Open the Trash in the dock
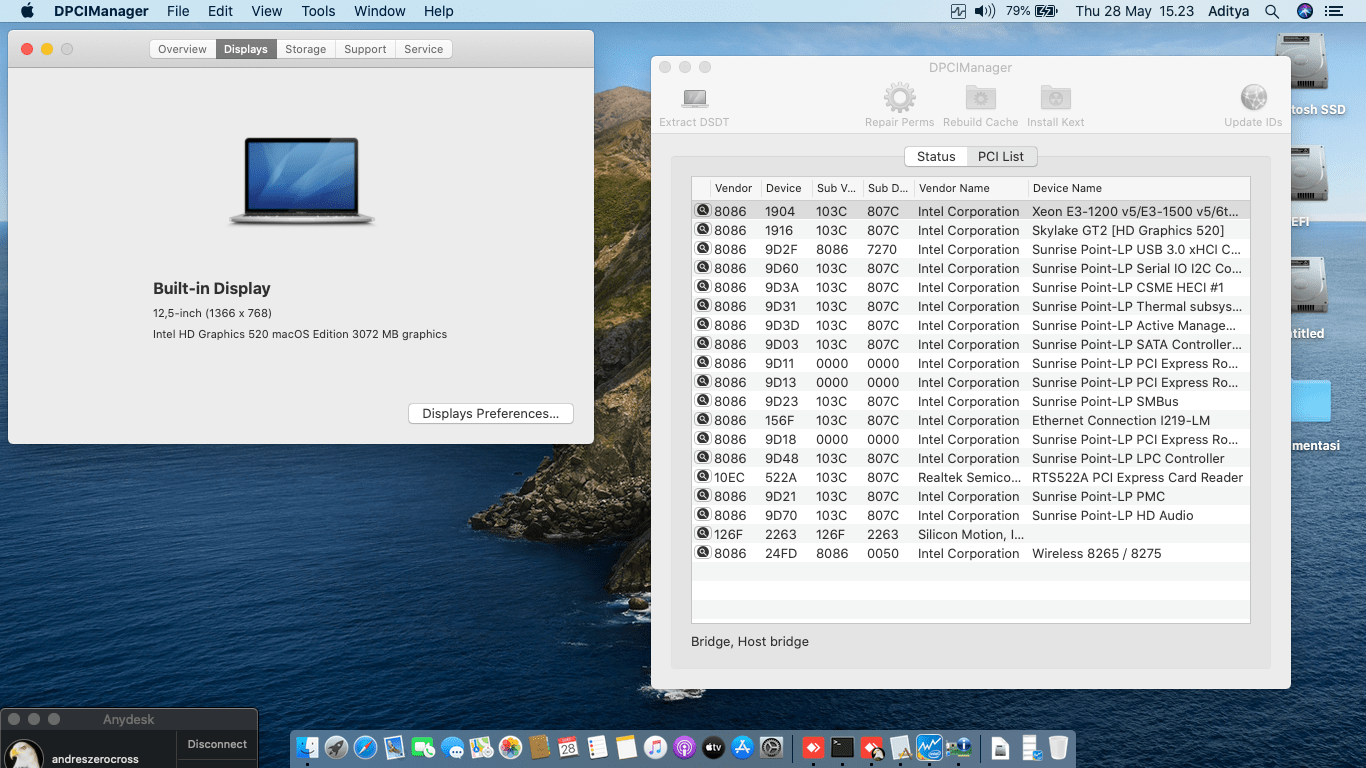Viewport: 1366px width, 768px height. 1059,747
